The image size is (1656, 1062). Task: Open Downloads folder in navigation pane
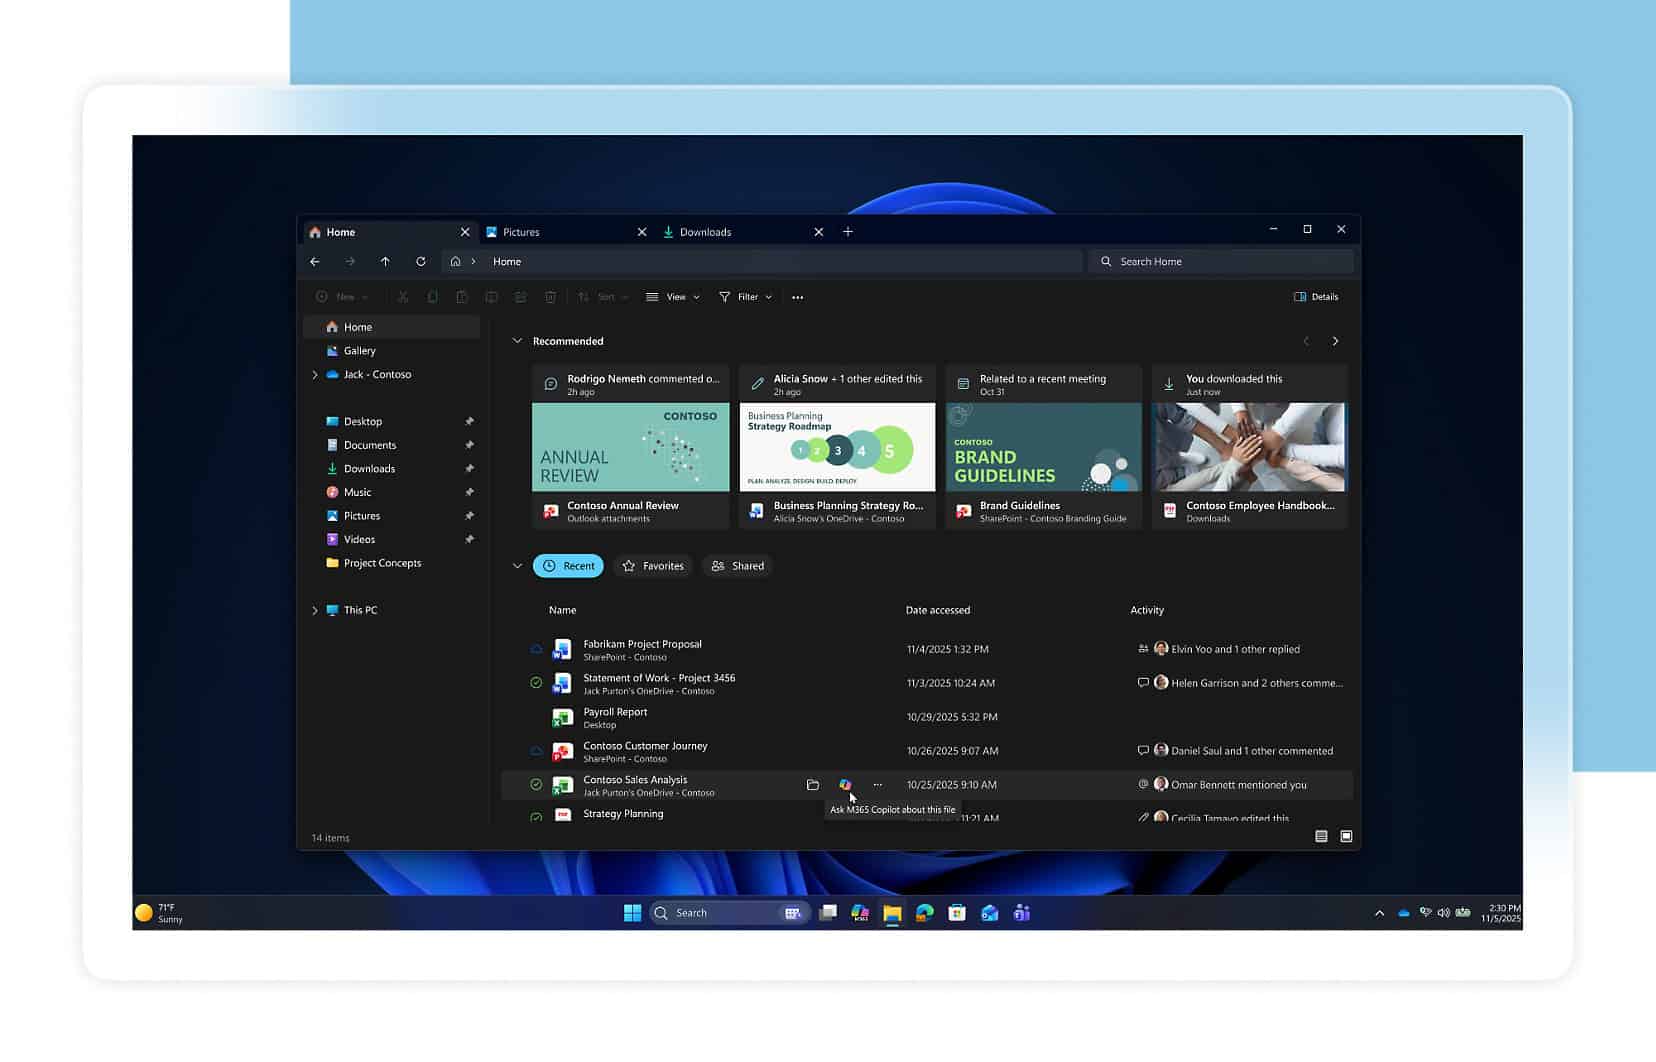point(369,469)
